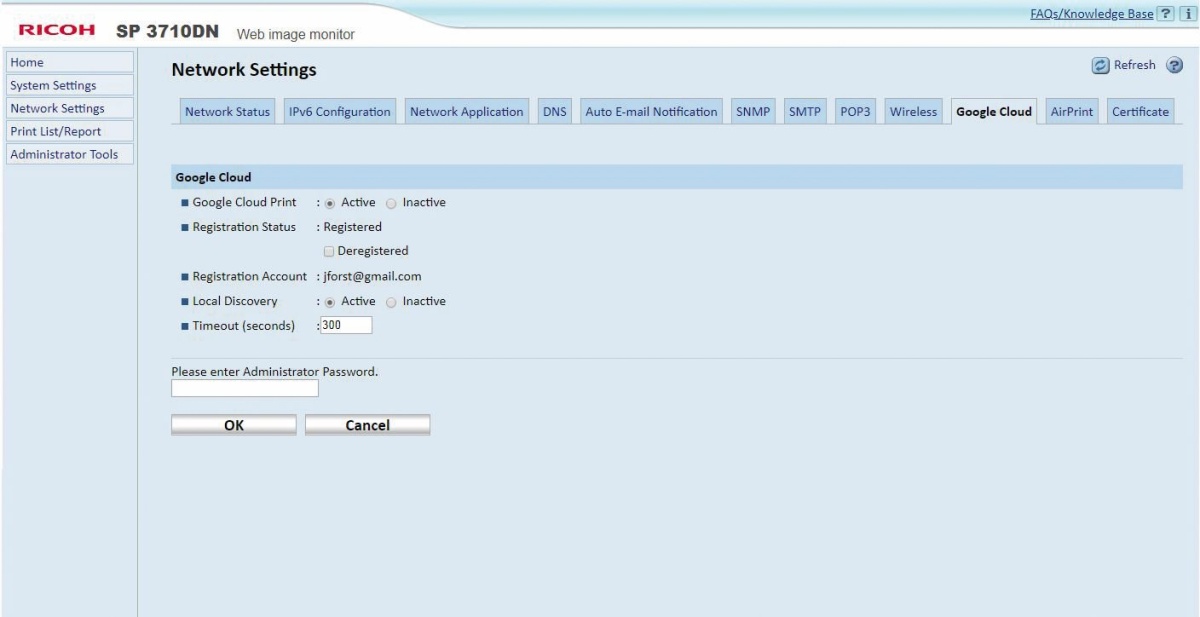Click the Timeout seconds input field
The image size is (1200, 617).
(346, 325)
